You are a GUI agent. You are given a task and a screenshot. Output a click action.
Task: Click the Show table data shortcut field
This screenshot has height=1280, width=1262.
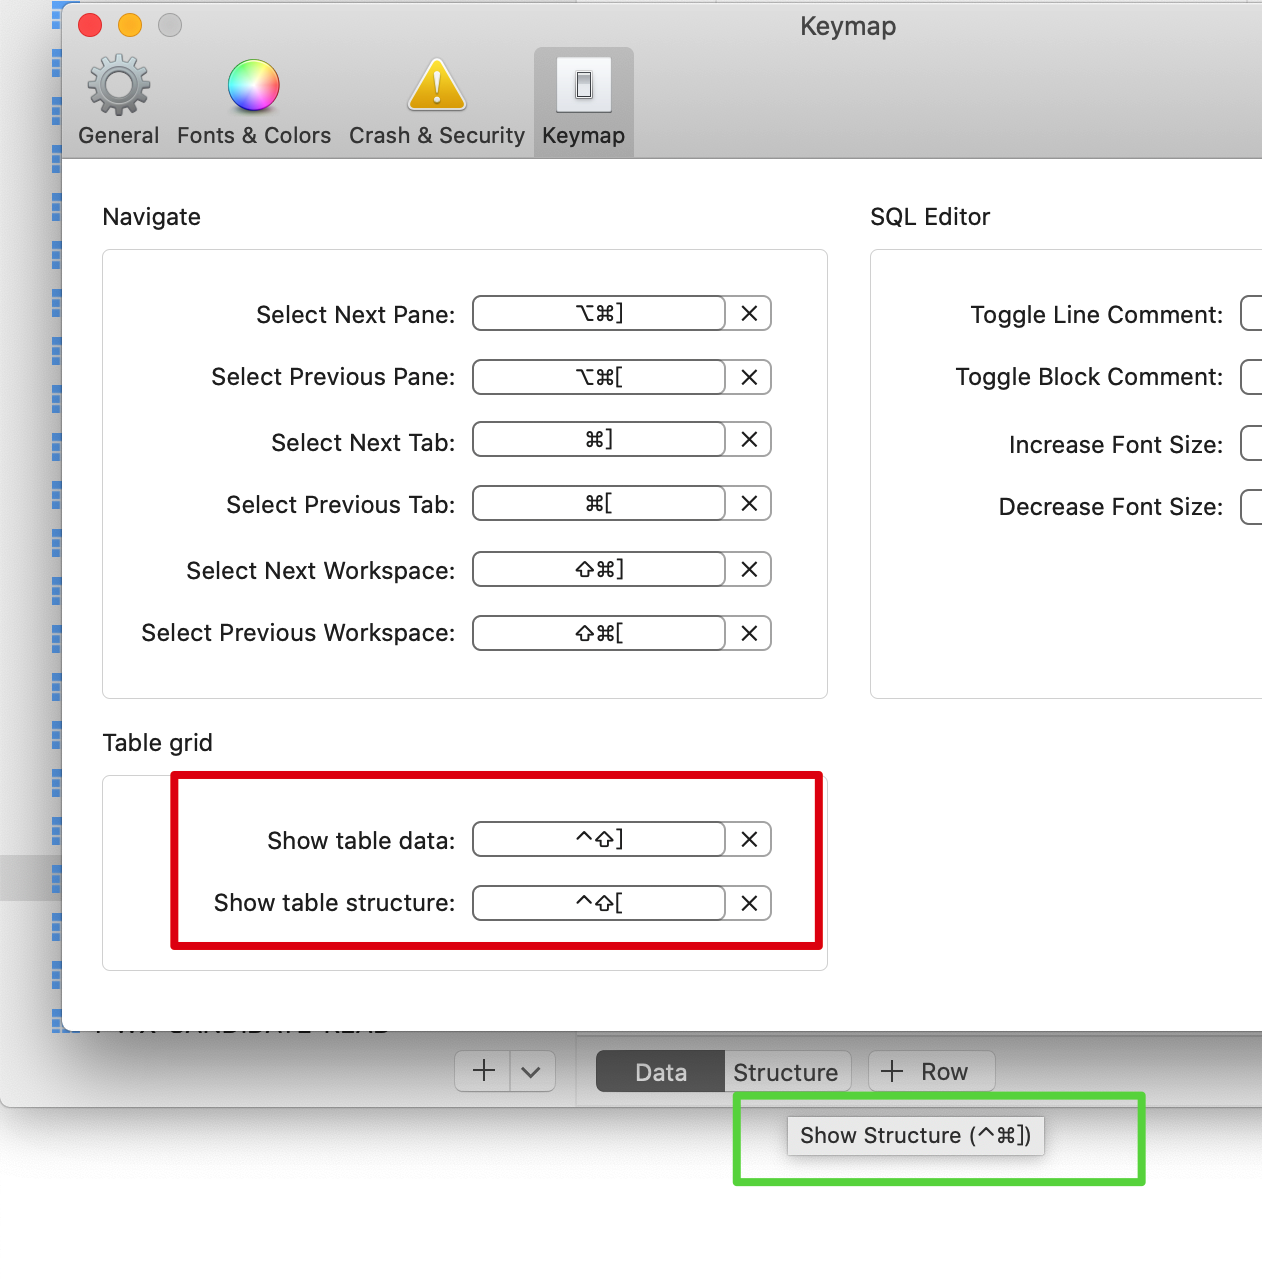click(x=597, y=839)
